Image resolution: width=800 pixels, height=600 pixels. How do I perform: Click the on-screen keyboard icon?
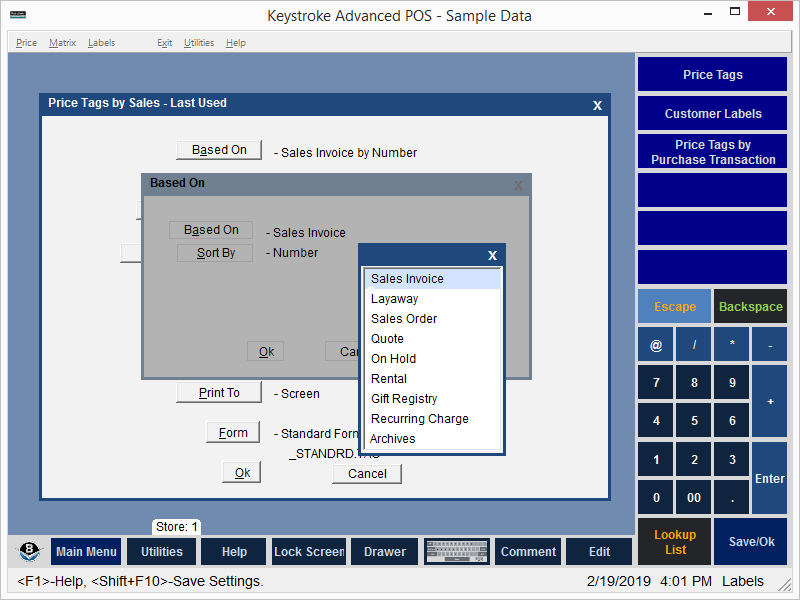(456, 552)
